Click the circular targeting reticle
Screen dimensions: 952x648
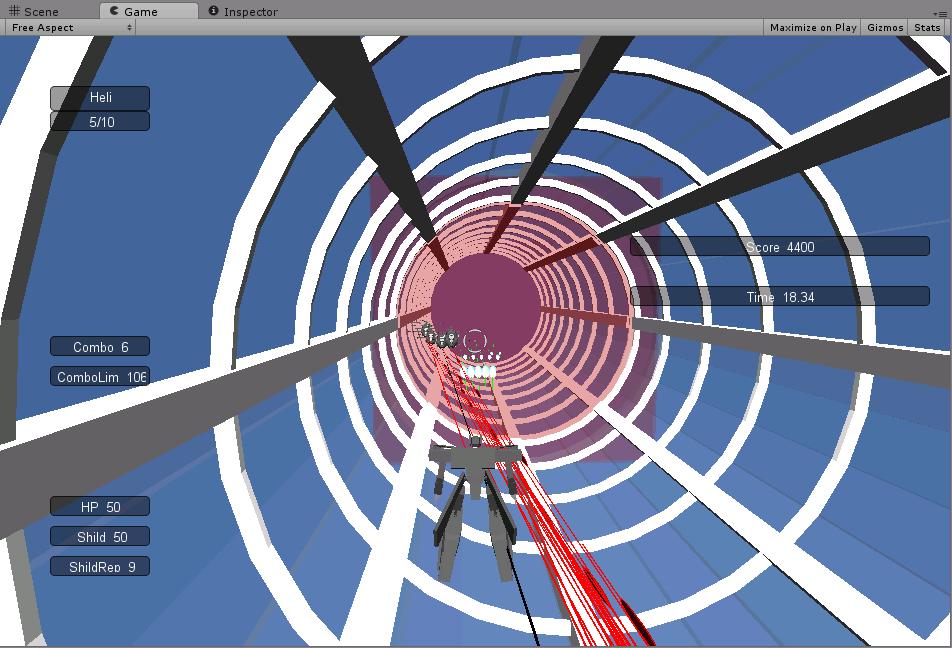tap(475, 341)
